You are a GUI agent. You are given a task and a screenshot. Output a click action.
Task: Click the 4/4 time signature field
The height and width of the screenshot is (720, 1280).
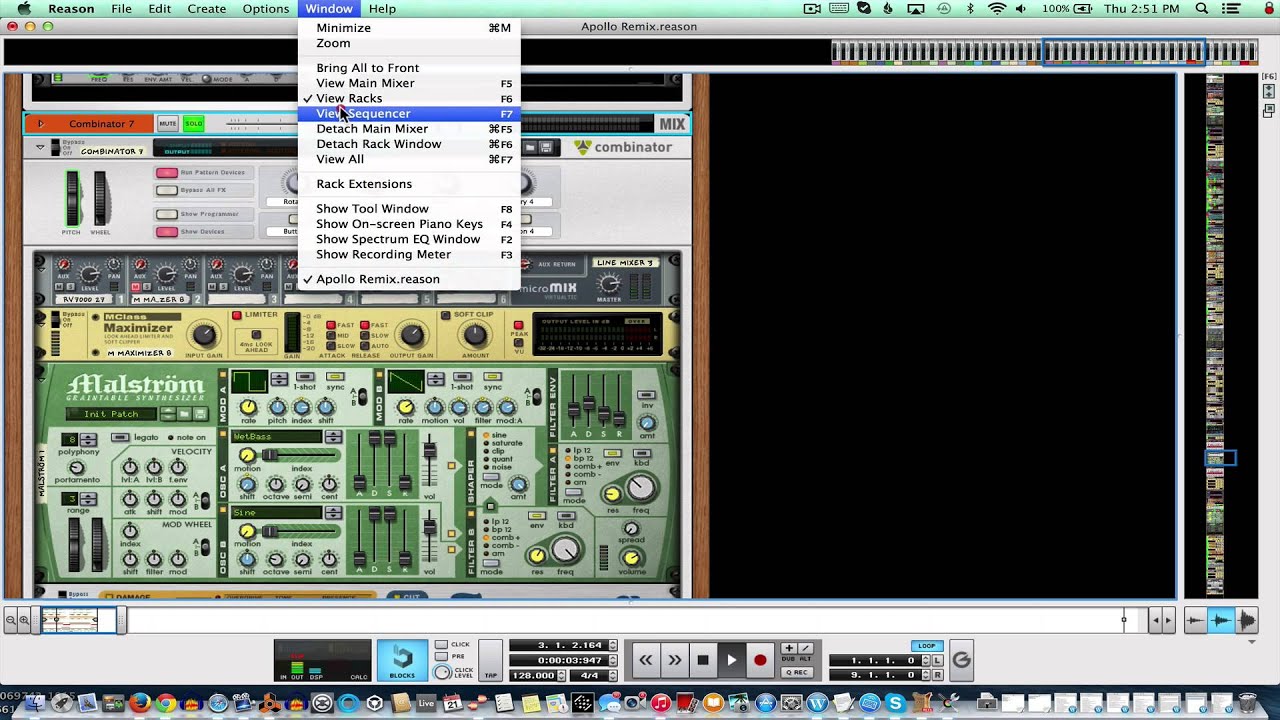pyautogui.click(x=587, y=676)
